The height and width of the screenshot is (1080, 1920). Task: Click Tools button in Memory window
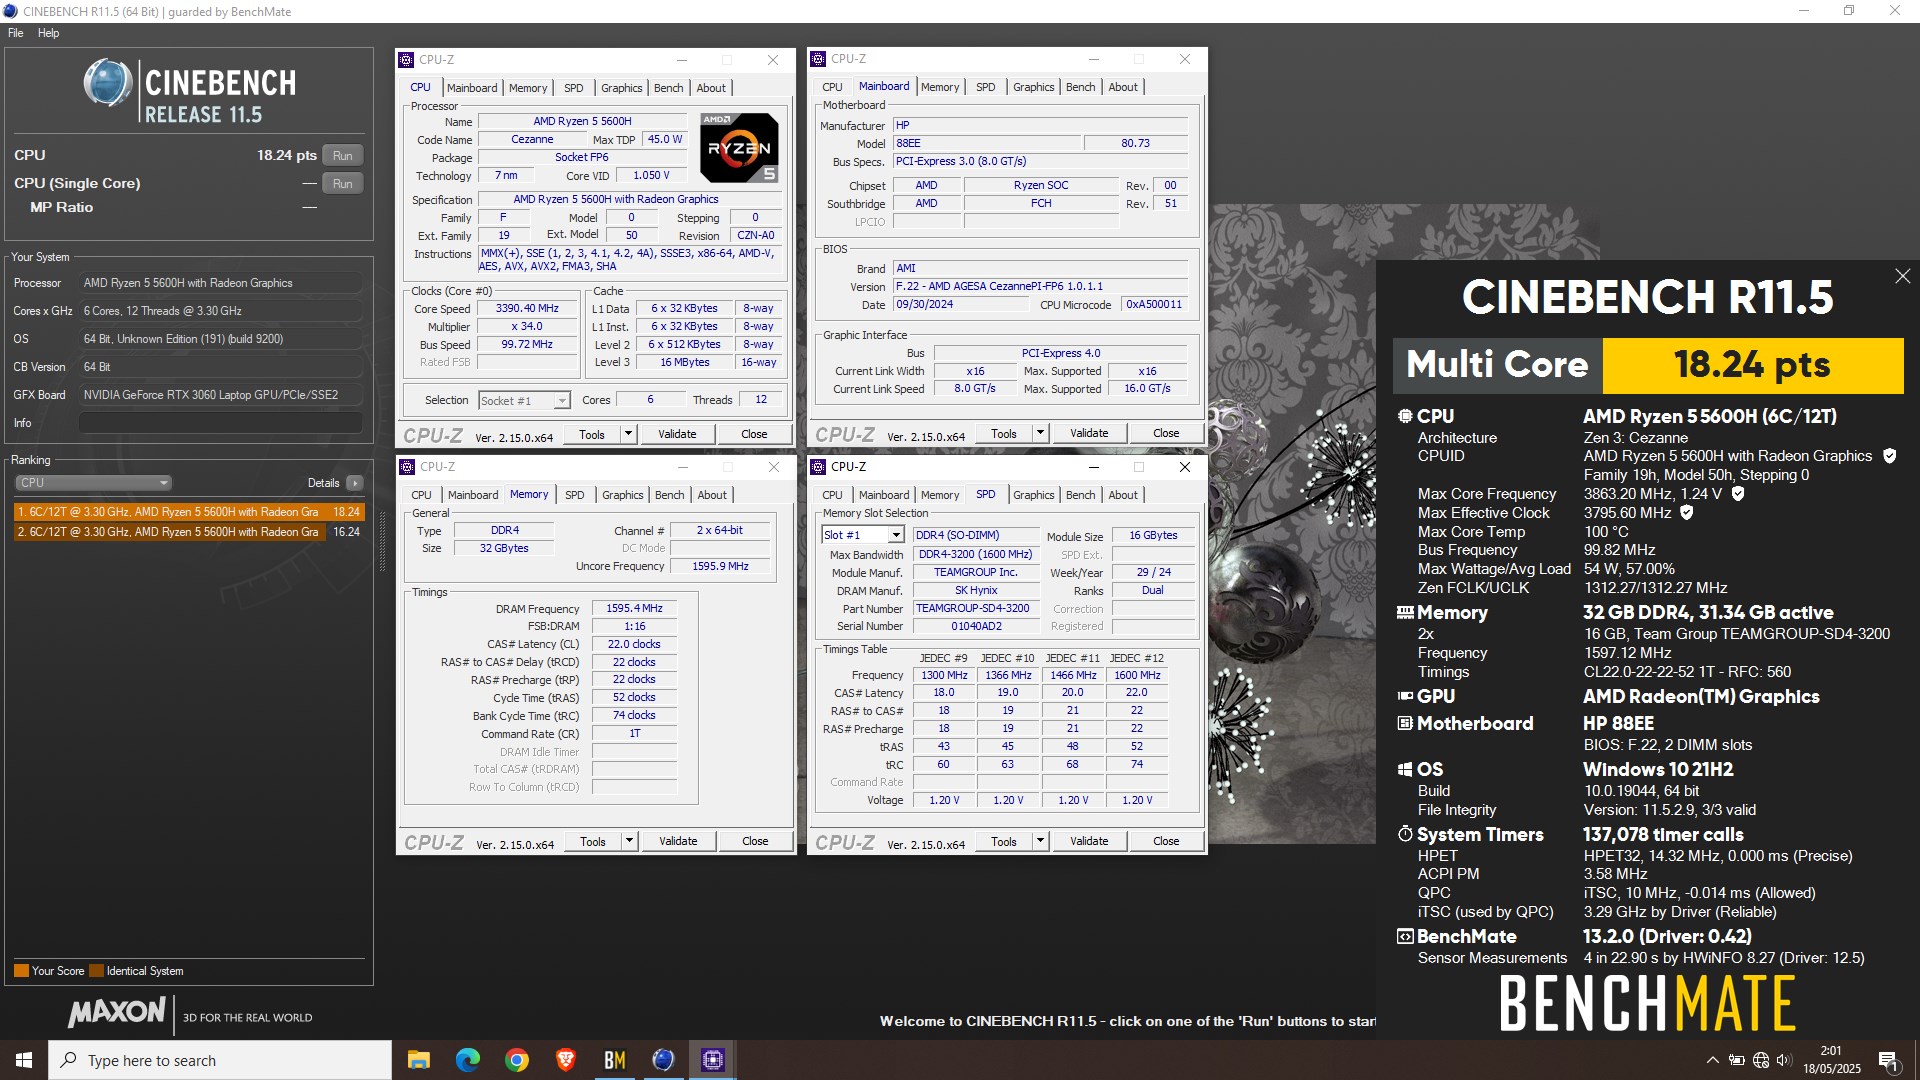click(593, 841)
